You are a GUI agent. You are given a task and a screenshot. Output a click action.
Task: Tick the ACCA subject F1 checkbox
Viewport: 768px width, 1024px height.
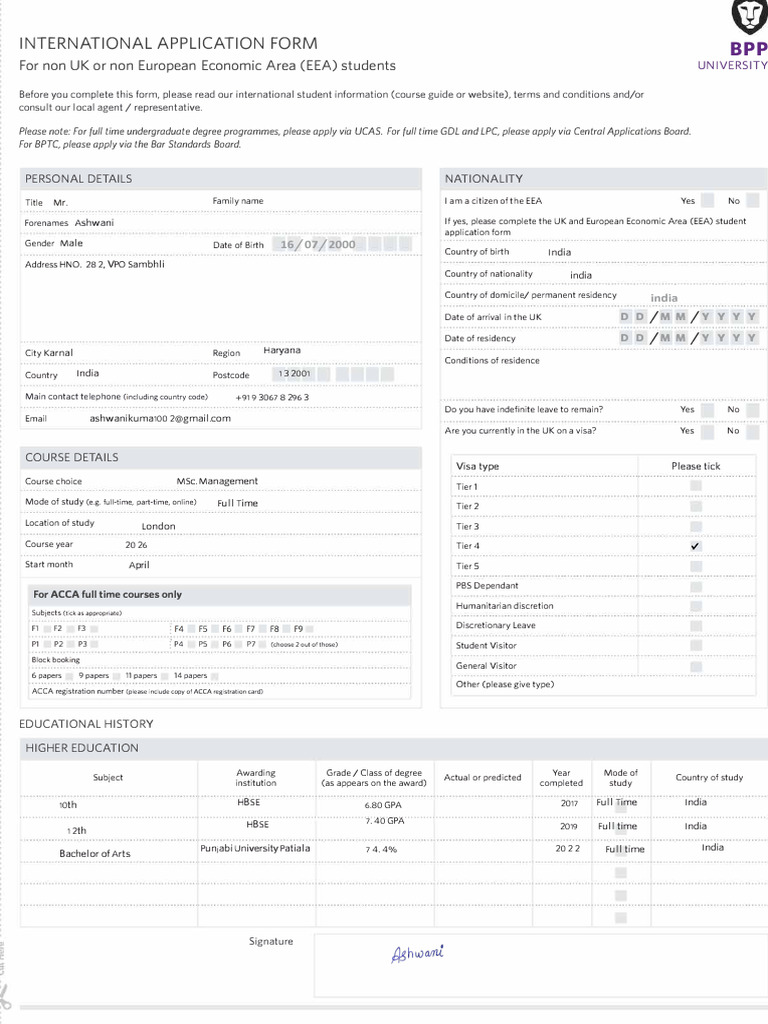click(47, 629)
